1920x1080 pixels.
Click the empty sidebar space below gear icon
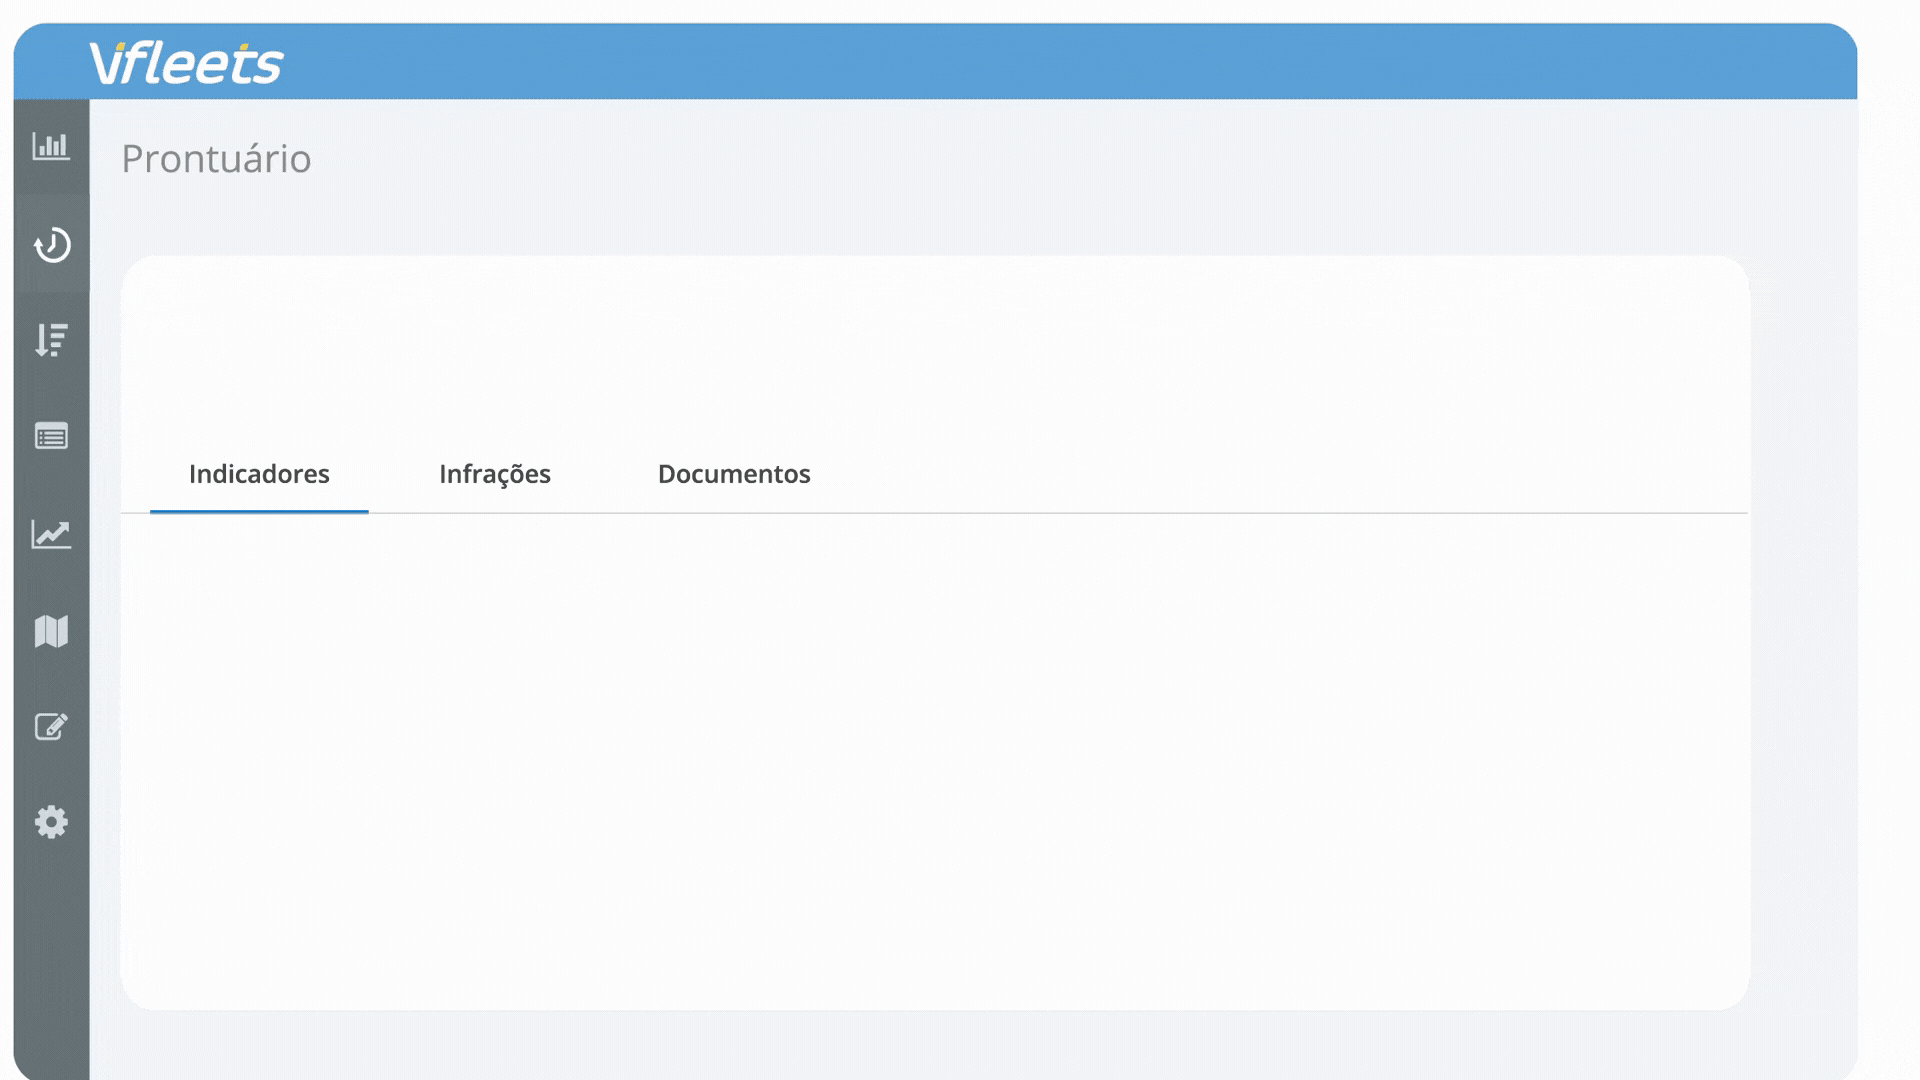click(x=51, y=960)
